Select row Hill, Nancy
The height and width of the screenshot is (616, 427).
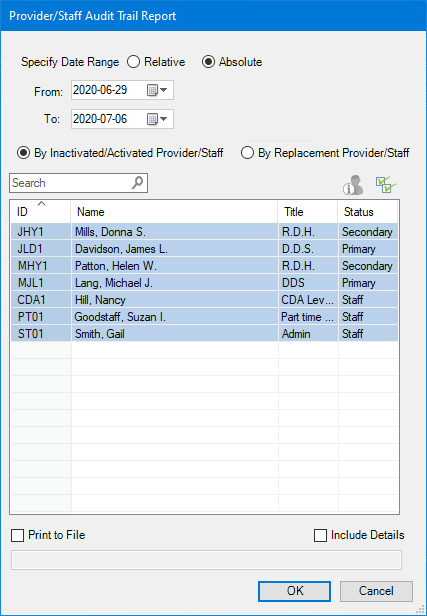coord(204,300)
